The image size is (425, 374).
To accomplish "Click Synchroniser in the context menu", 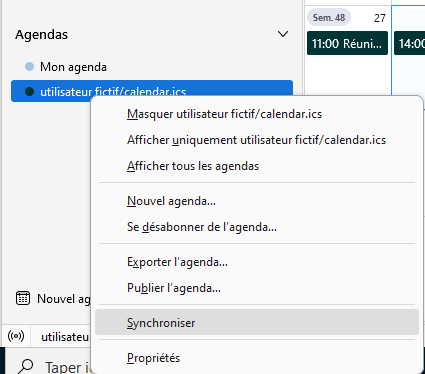I will (x=257, y=322).
